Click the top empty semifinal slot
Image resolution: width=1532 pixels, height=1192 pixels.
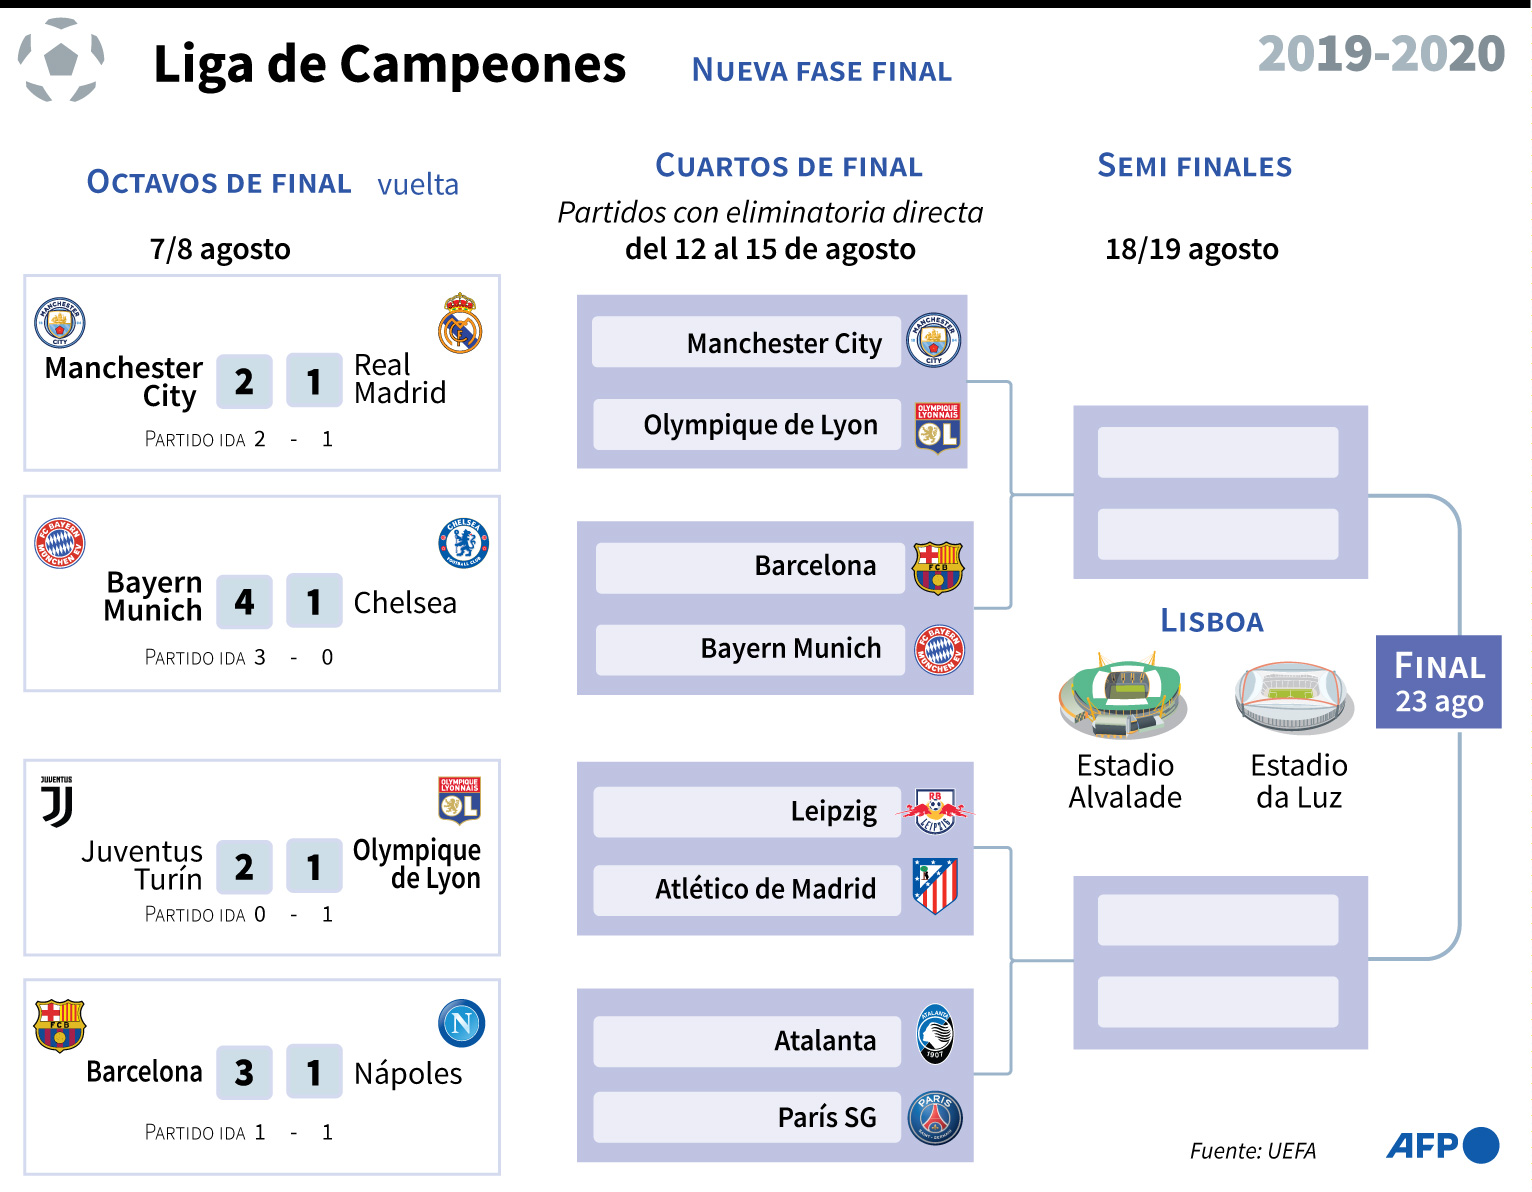[1217, 453]
